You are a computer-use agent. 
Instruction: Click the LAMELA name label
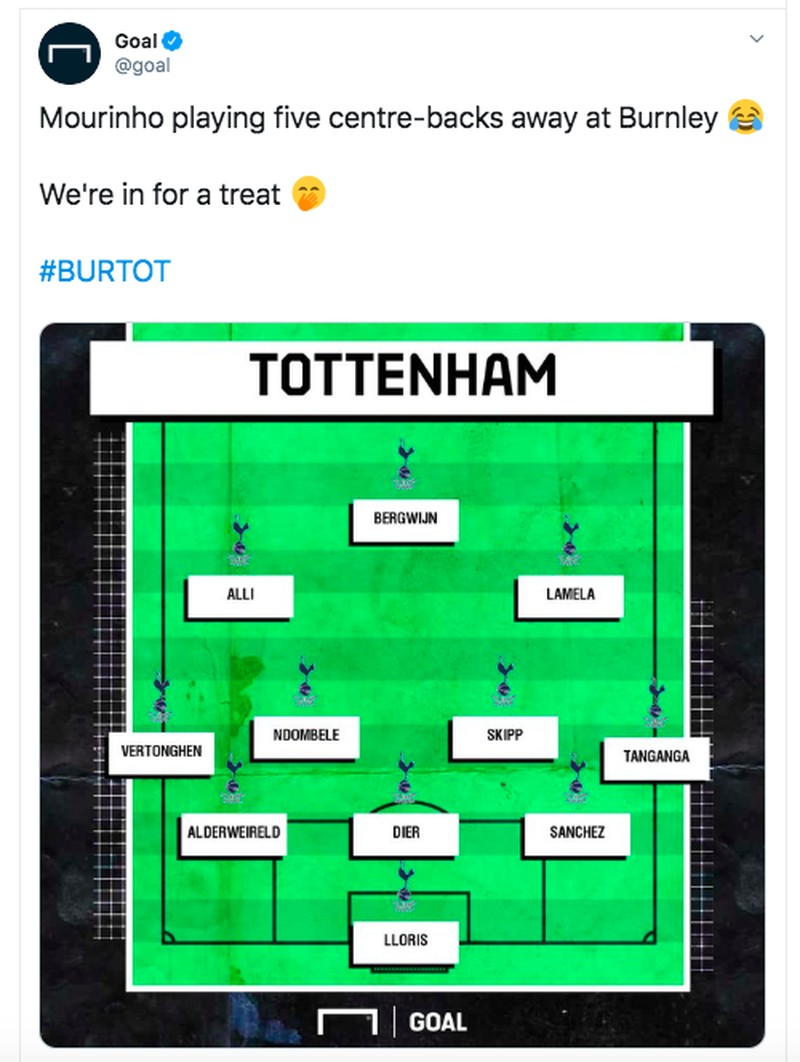[569, 597]
